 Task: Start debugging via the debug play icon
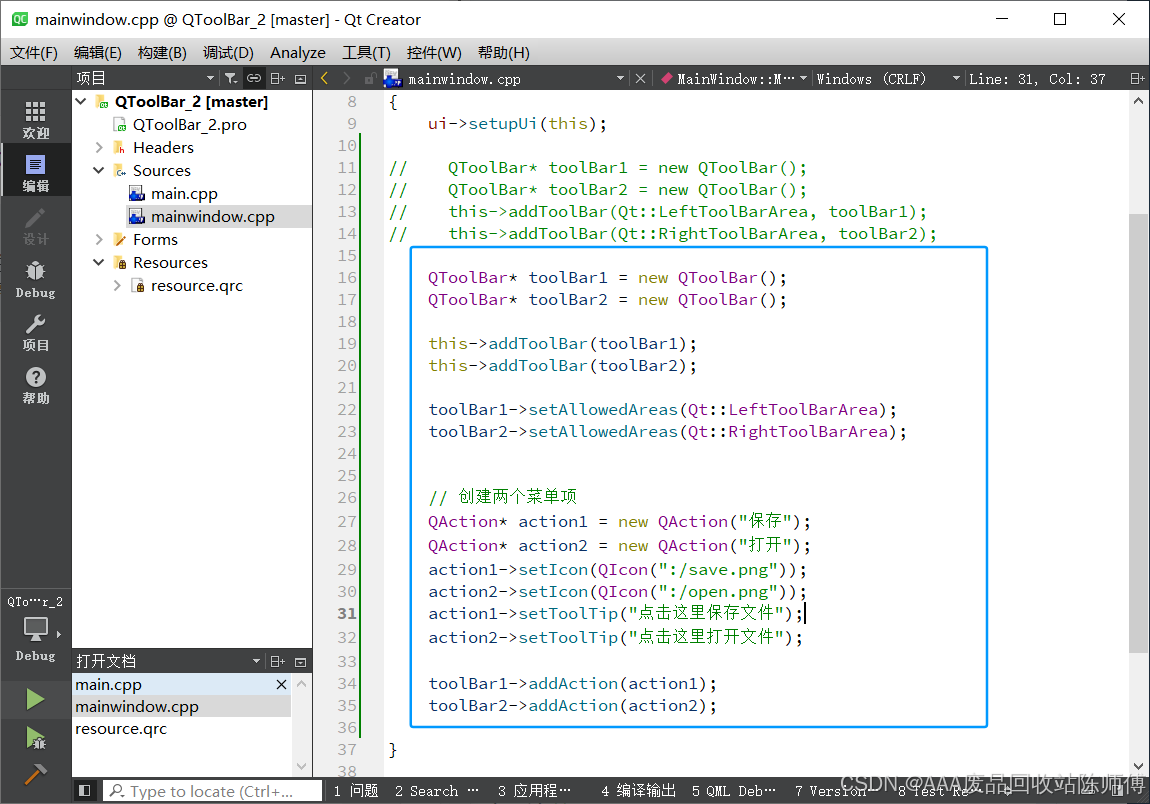(35, 735)
